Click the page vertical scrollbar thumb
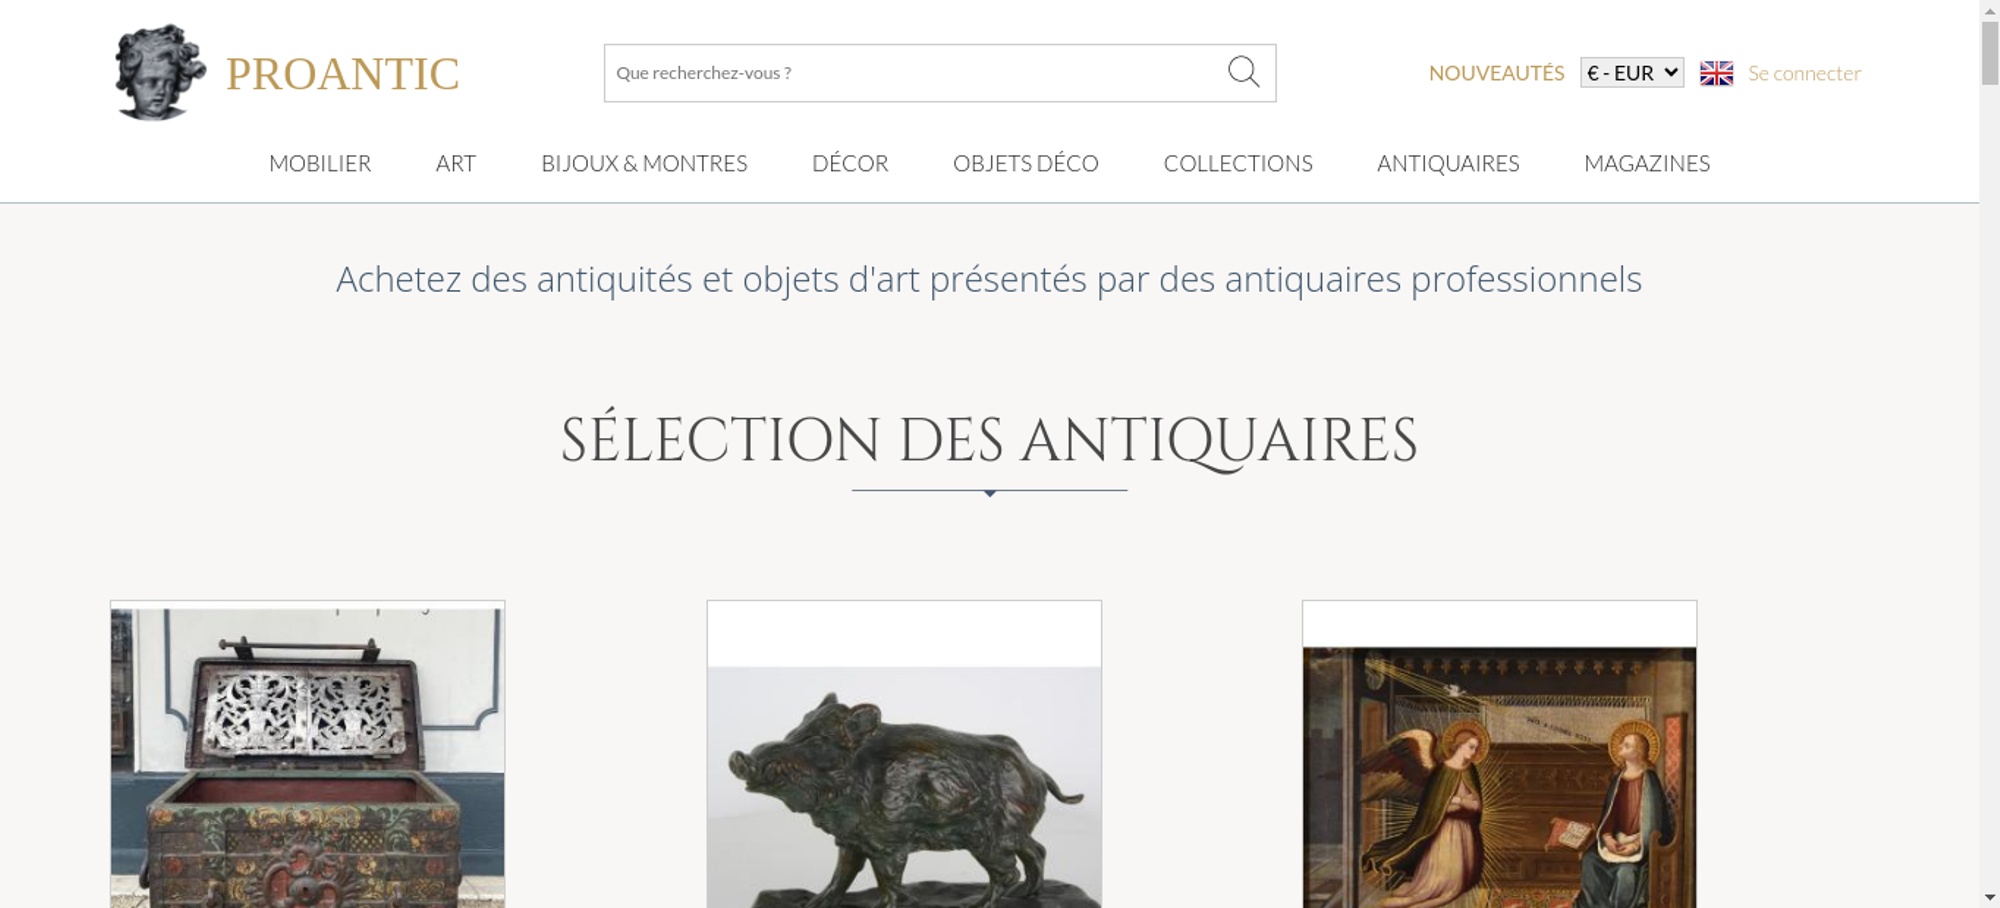Screen dimensions: 2000x908 click(x=1990, y=52)
